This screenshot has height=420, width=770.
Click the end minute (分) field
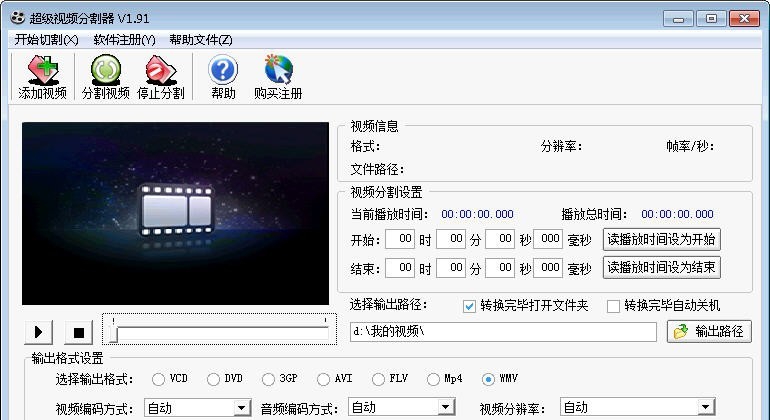[x=451, y=268]
